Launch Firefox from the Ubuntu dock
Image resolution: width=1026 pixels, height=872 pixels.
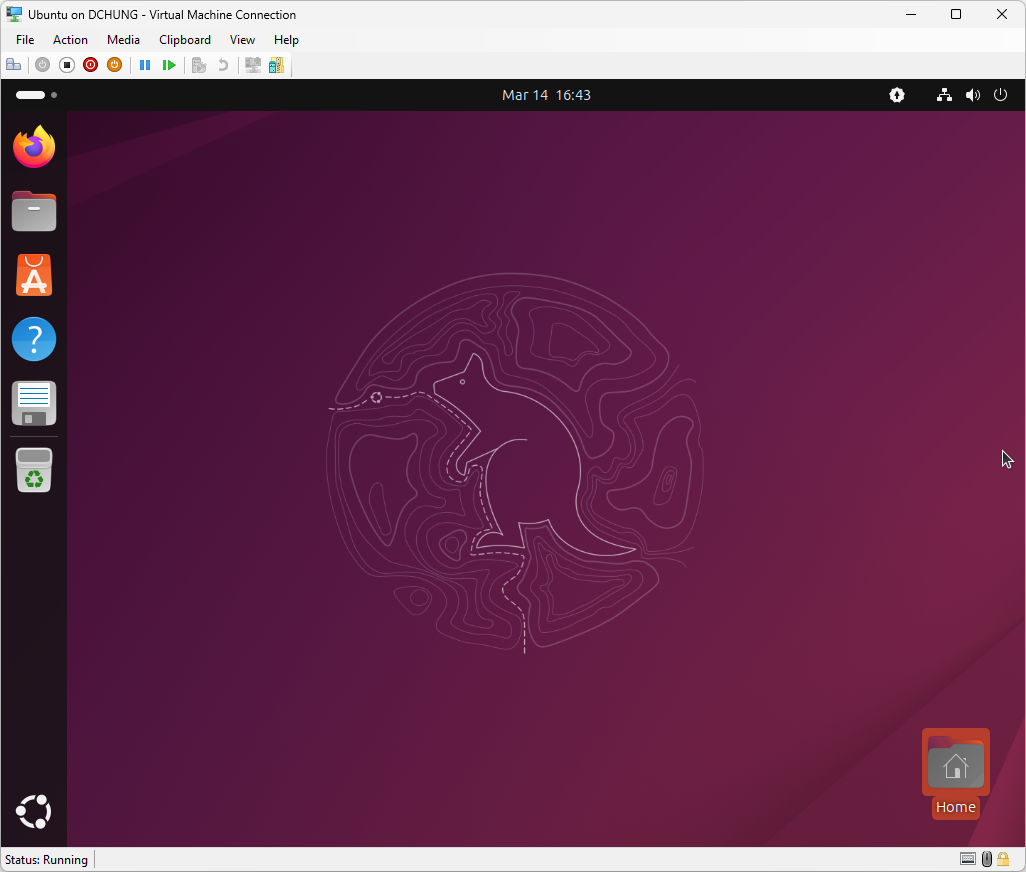[34, 147]
